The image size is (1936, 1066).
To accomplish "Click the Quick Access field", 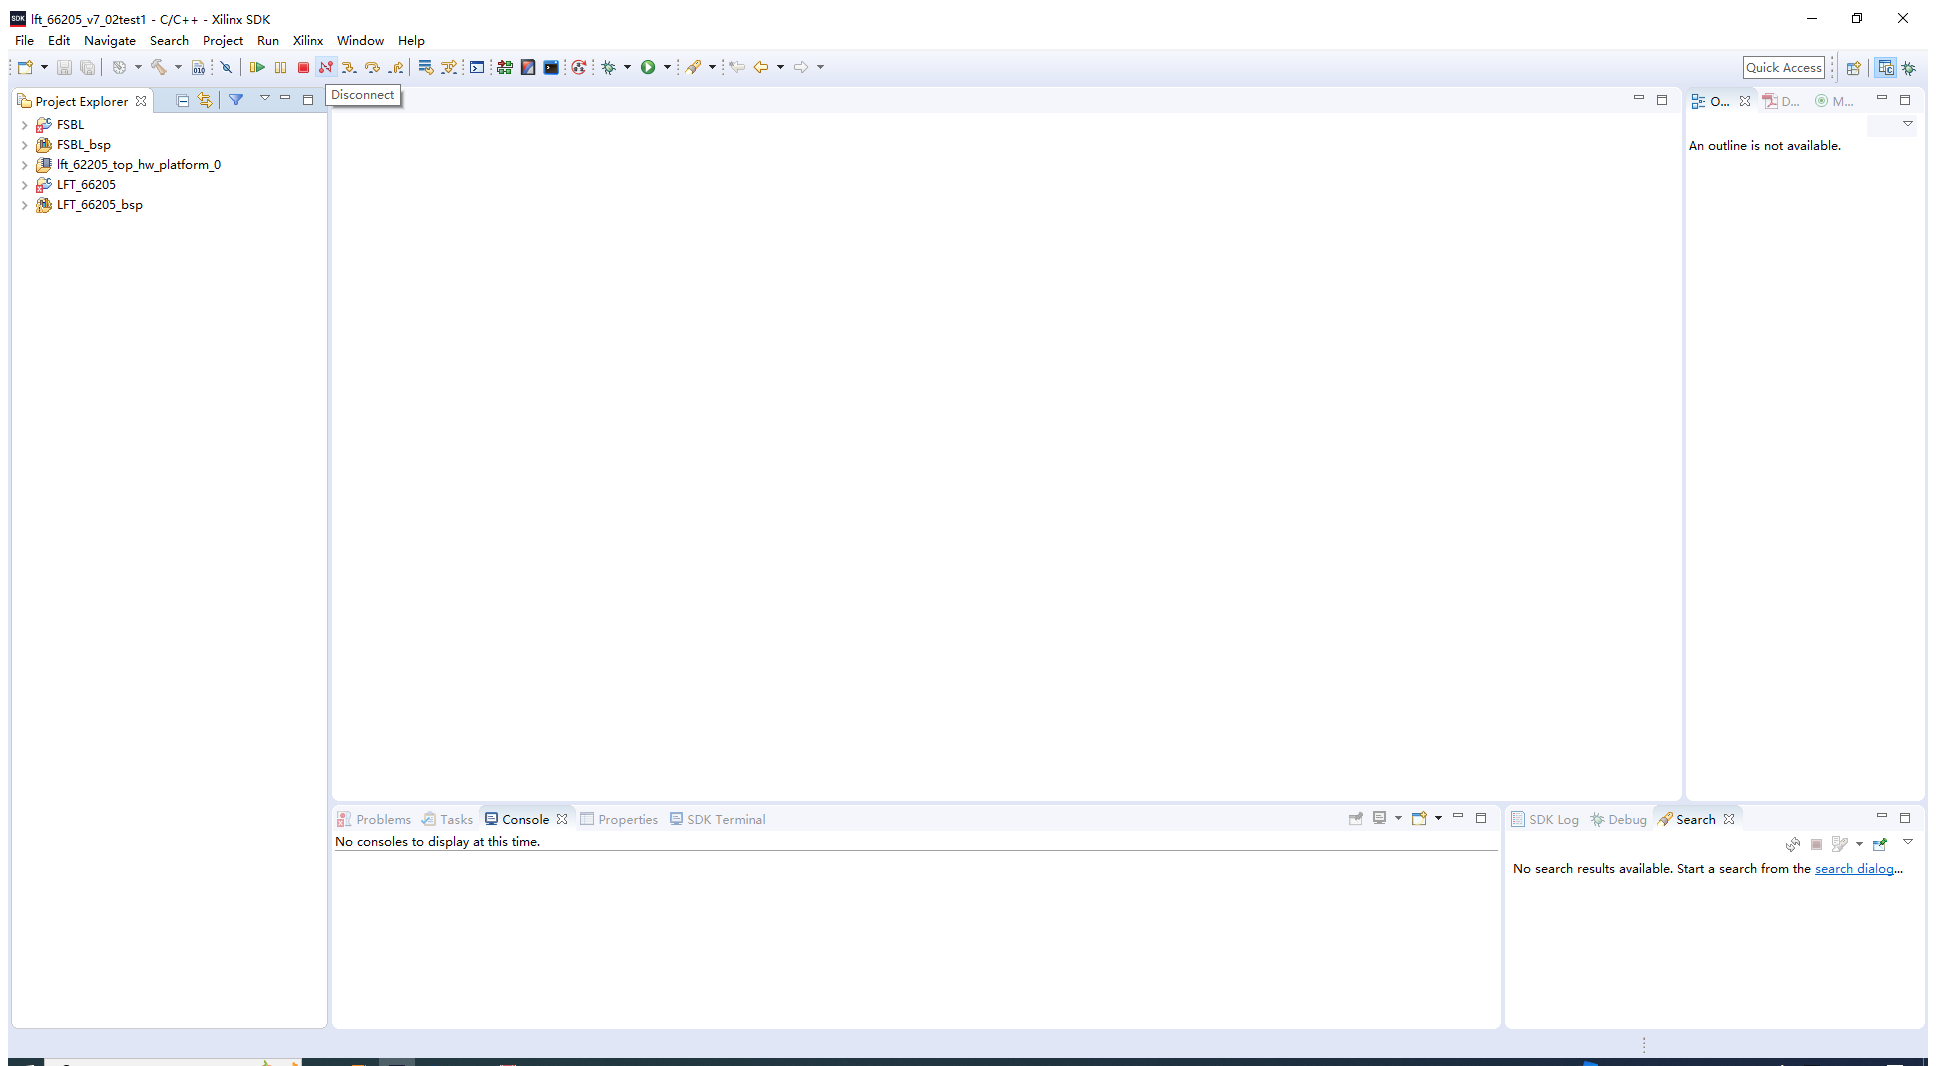I will tap(1784, 68).
